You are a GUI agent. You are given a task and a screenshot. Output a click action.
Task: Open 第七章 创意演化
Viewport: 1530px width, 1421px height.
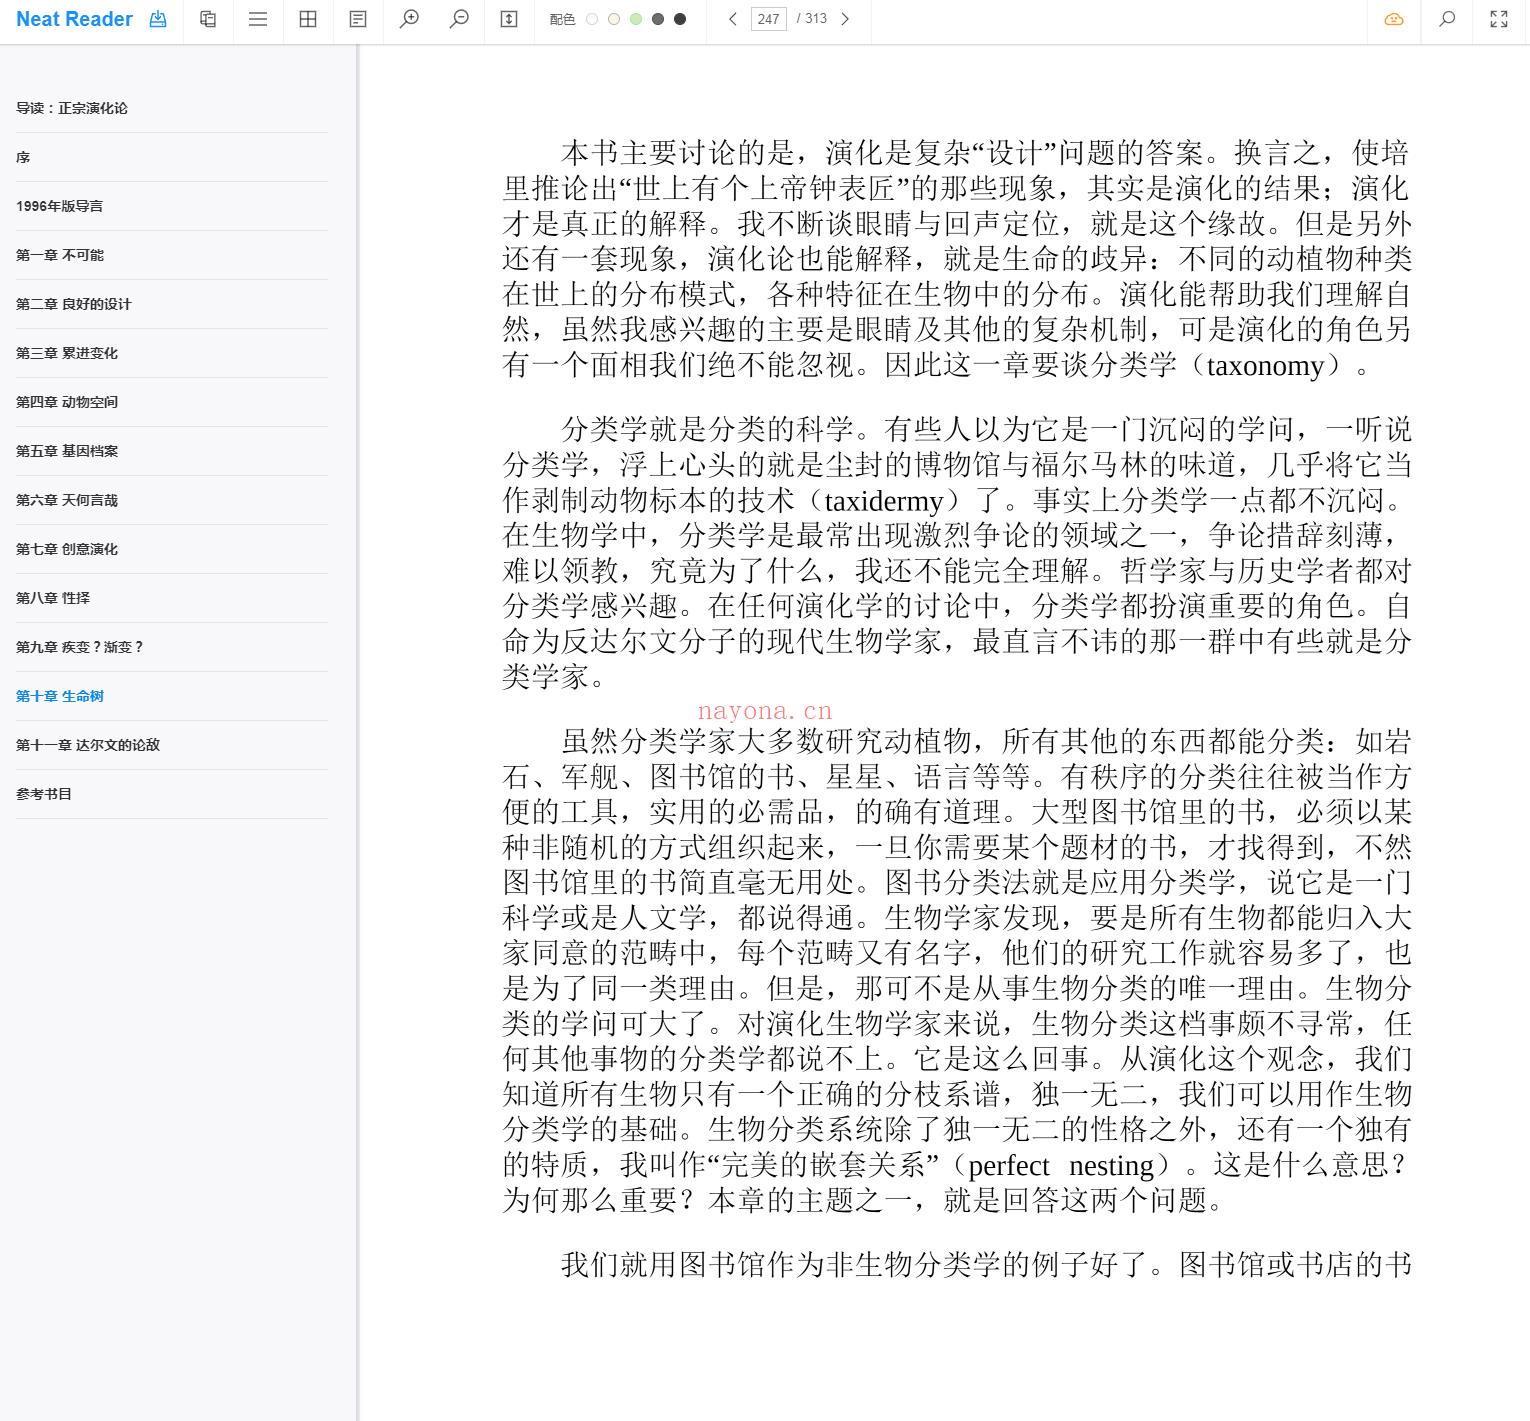coord(67,549)
